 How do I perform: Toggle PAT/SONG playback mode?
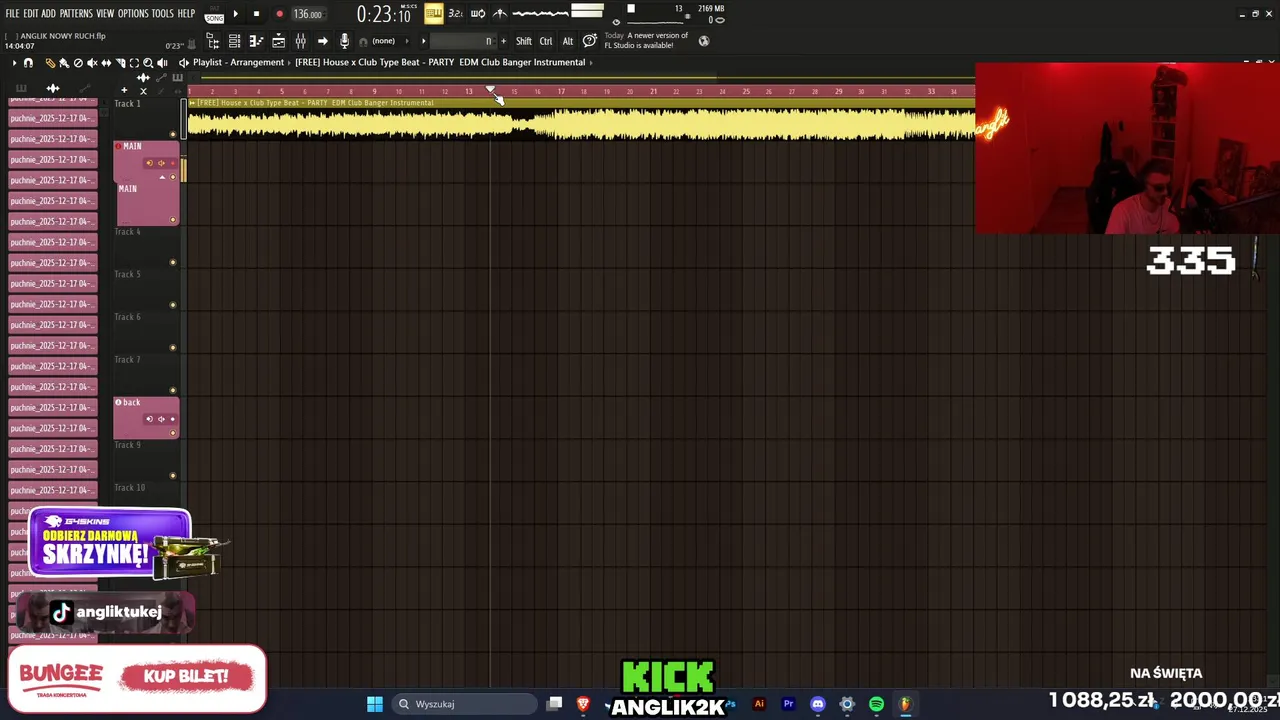[x=214, y=14]
